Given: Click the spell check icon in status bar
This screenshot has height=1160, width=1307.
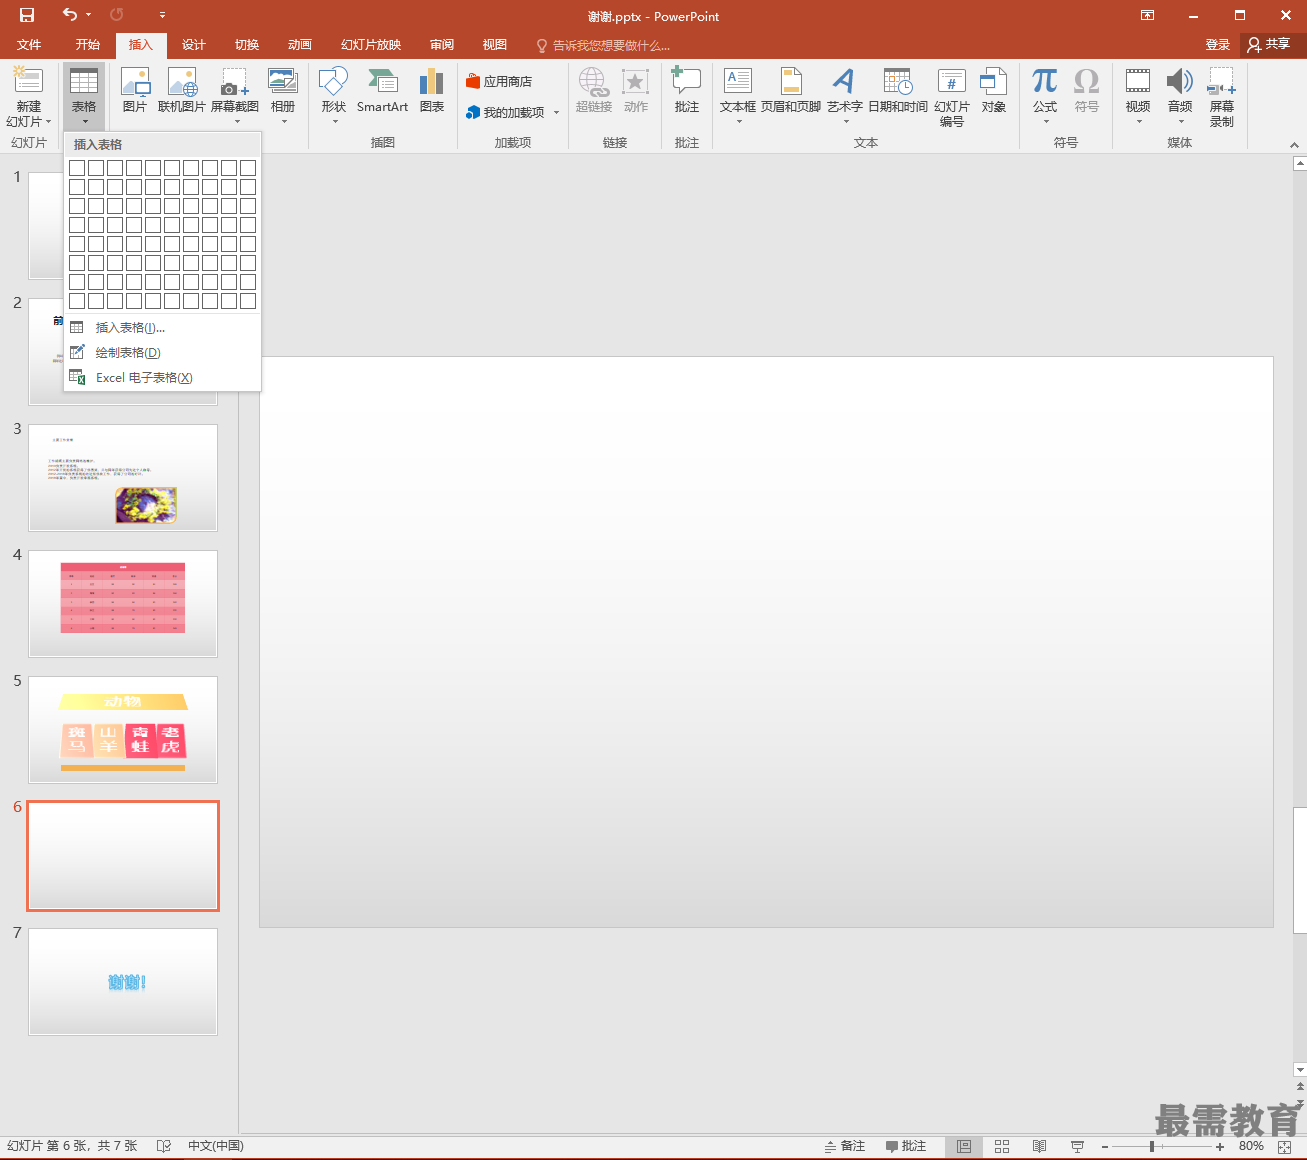Looking at the screenshot, I should [x=164, y=1146].
